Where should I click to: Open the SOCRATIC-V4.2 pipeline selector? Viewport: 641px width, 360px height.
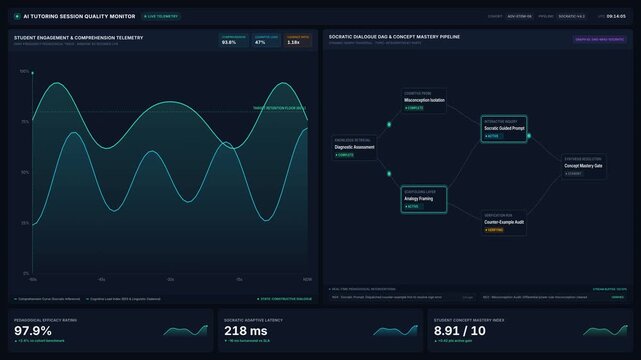[x=572, y=16]
